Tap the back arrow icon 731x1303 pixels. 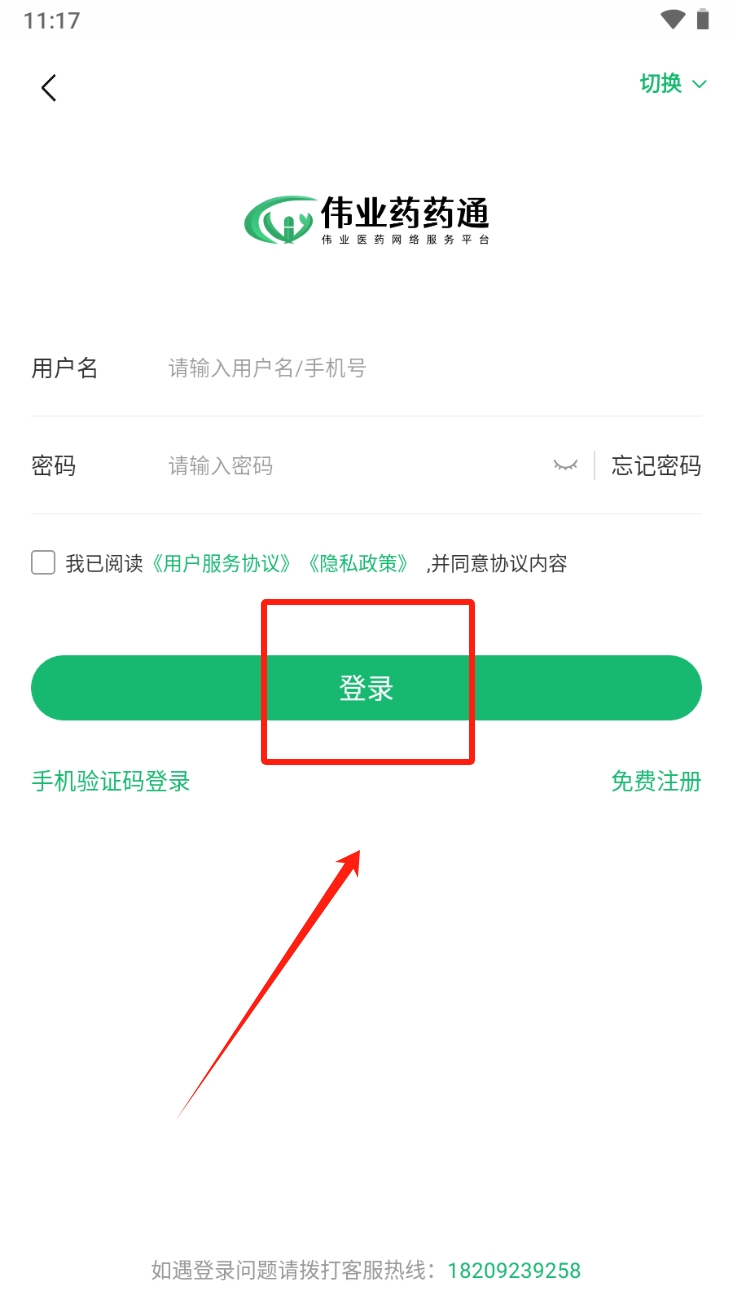[48, 87]
